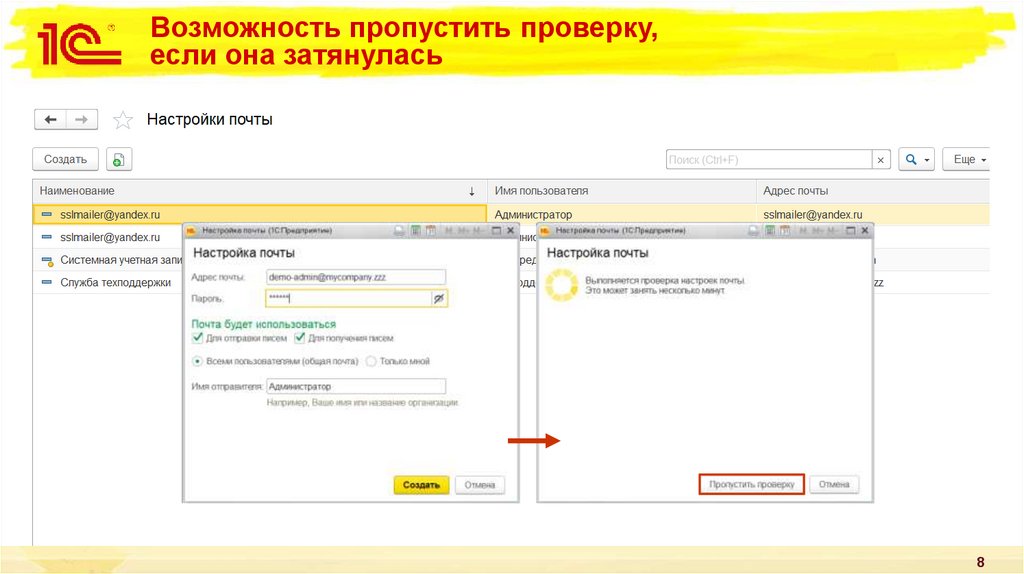Click the Пароль input field

click(349, 298)
